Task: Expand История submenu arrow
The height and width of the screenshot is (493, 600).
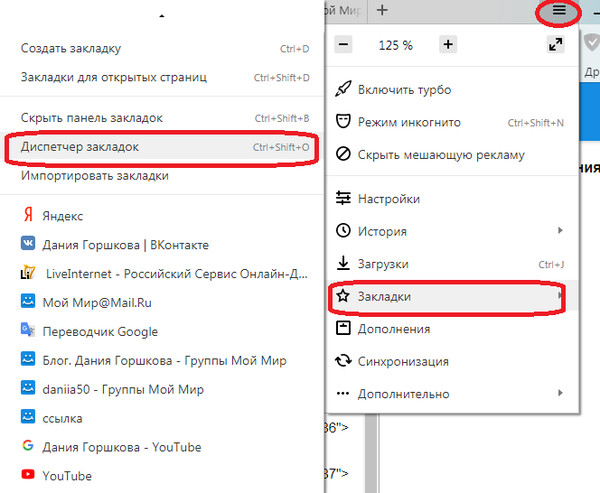Action: tap(560, 230)
